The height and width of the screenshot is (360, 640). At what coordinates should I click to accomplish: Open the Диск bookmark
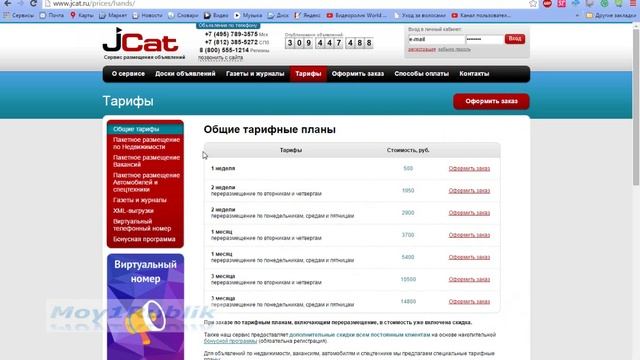[278, 16]
